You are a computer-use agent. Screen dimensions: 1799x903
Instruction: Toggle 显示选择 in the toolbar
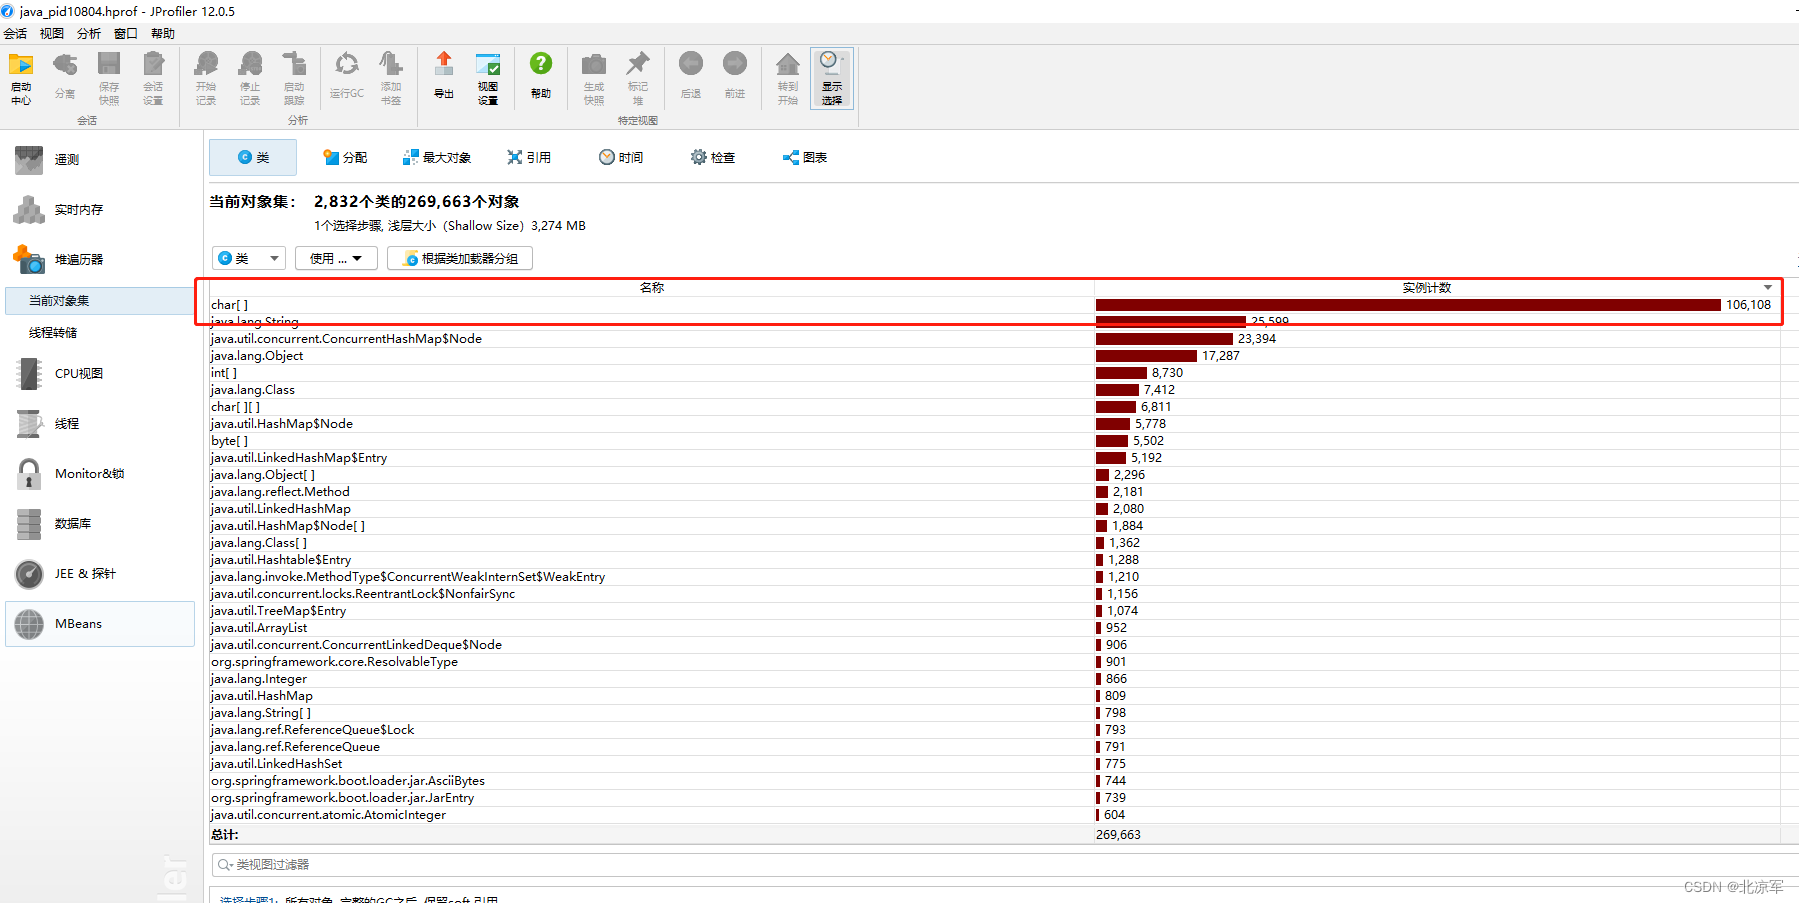(831, 78)
